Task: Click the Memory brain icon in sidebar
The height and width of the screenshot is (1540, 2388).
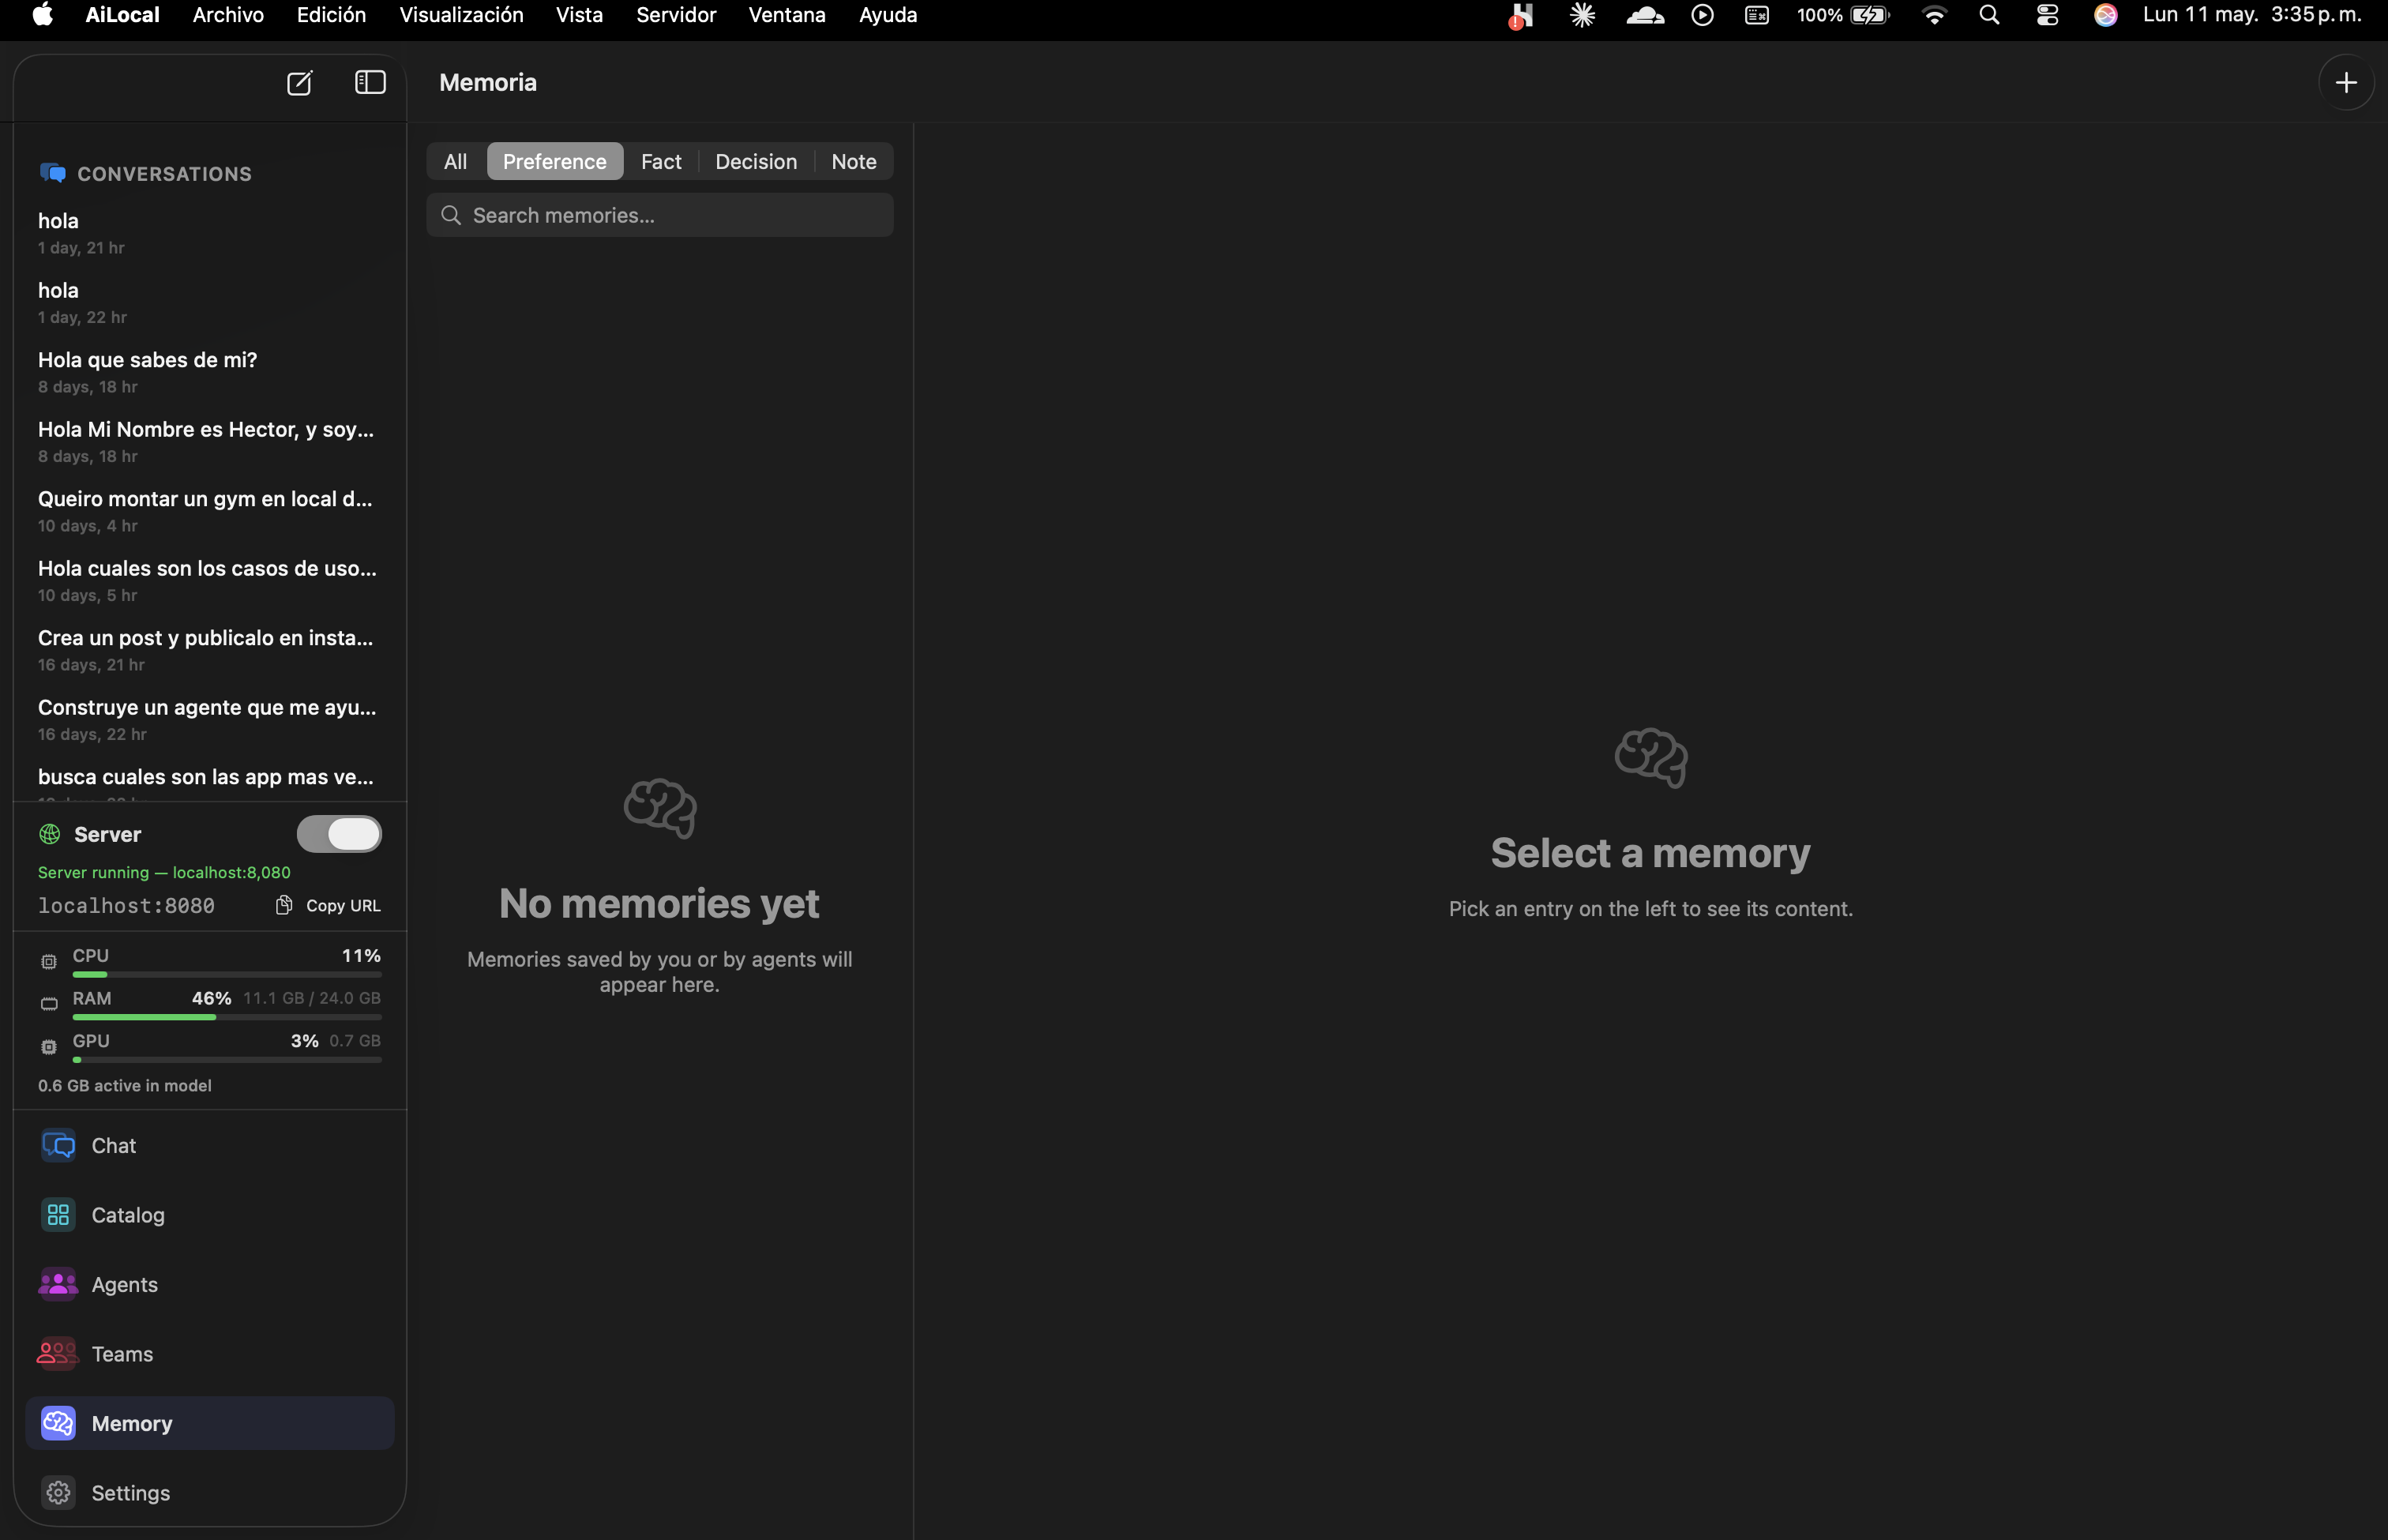Action: (x=58, y=1423)
